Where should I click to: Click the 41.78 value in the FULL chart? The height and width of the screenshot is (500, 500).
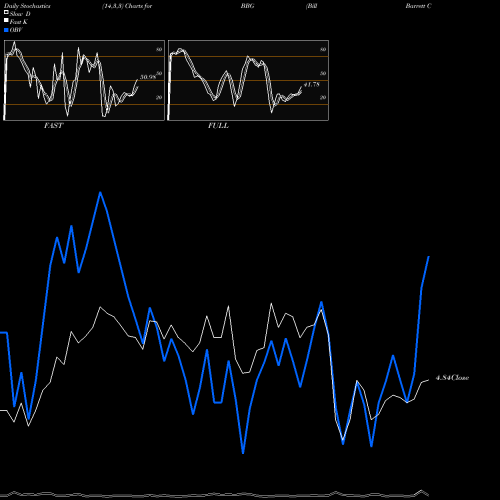312,85
